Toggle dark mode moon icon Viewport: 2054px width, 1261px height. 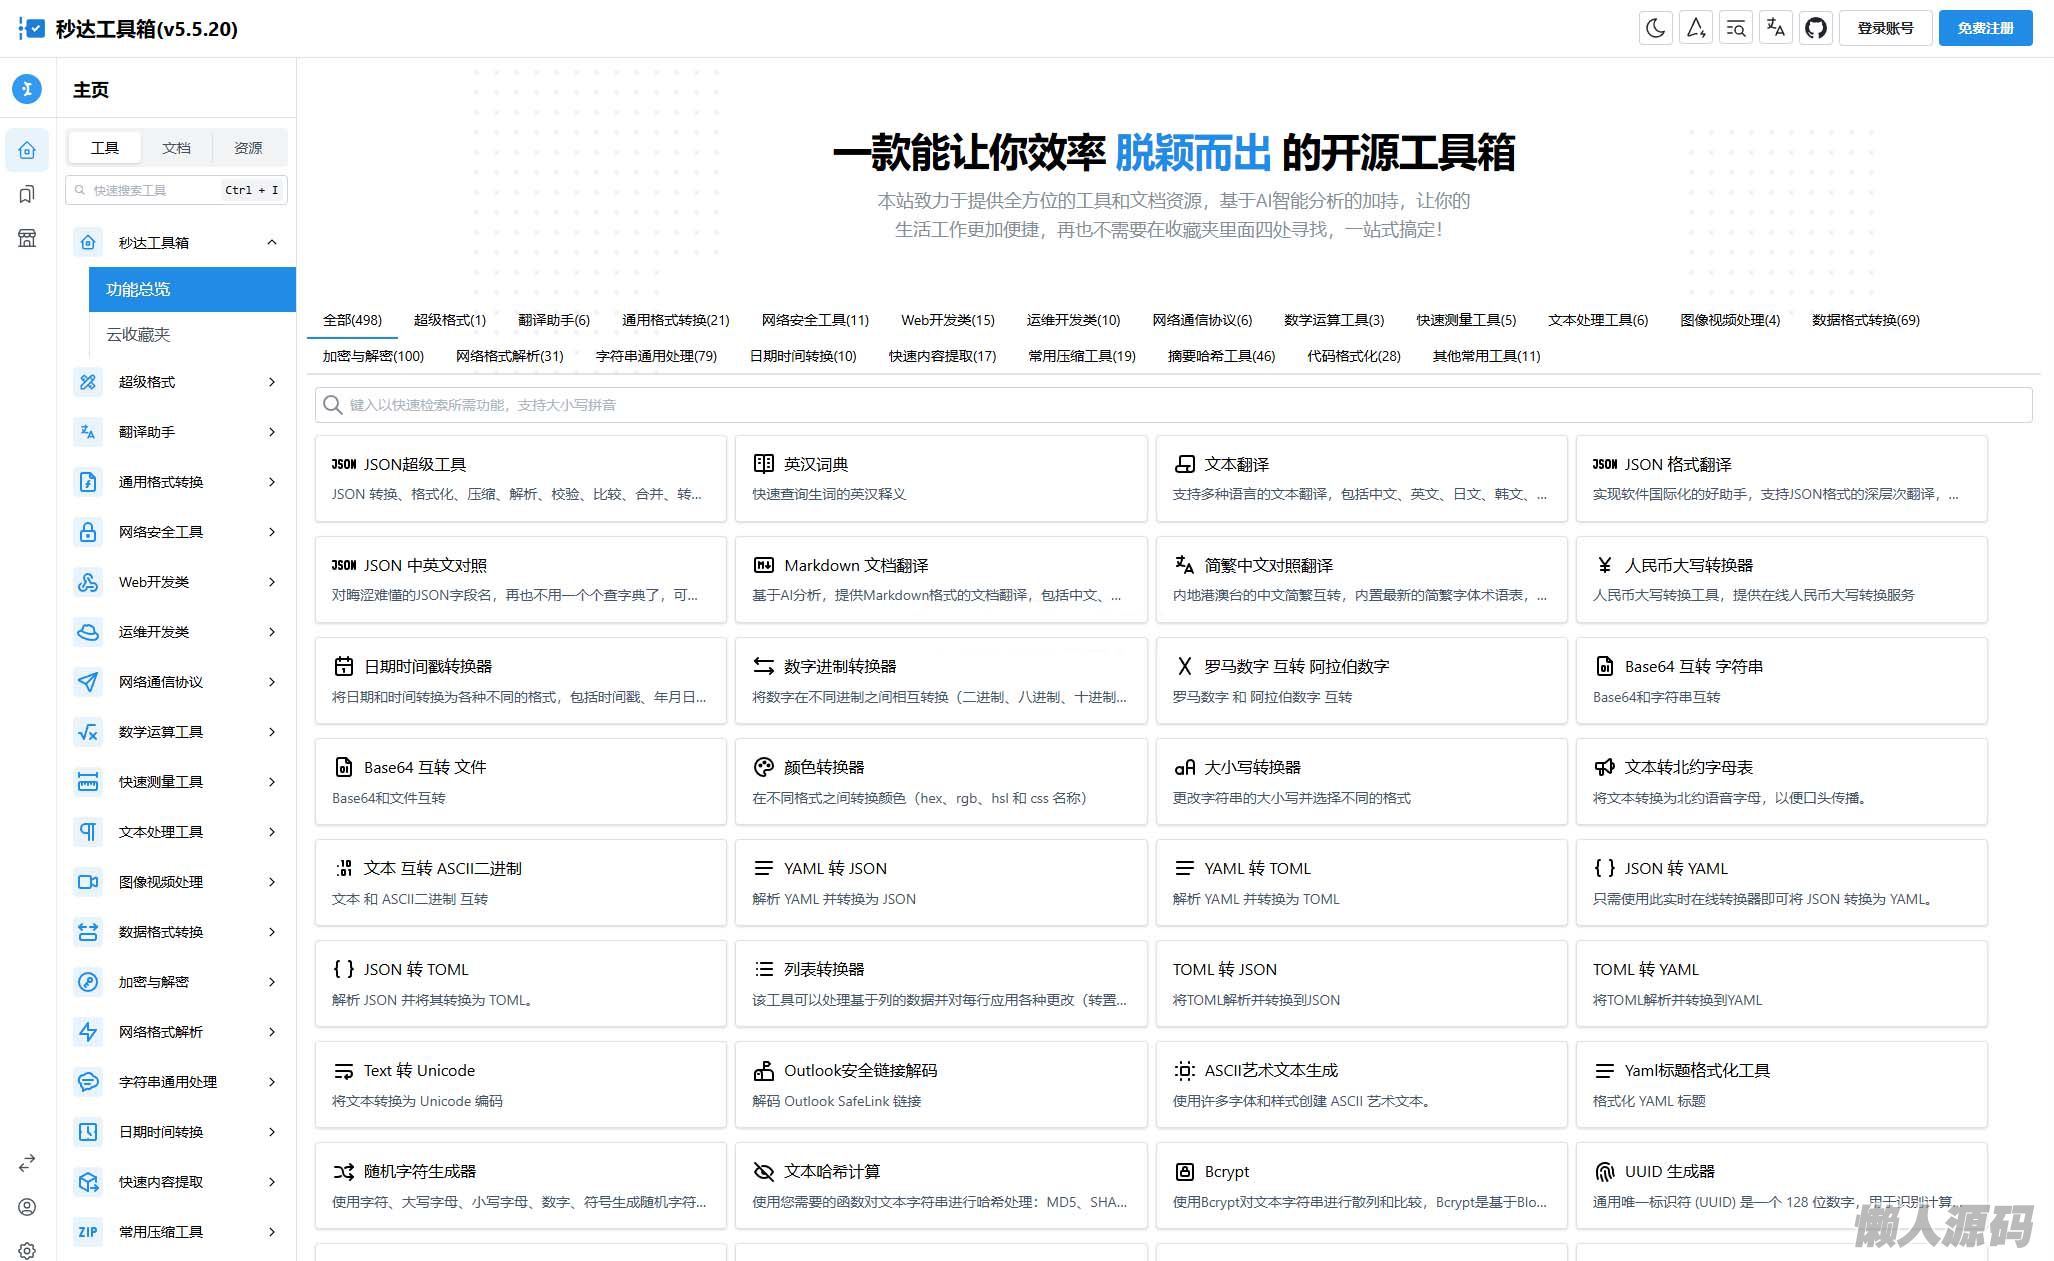click(x=1656, y=28)
